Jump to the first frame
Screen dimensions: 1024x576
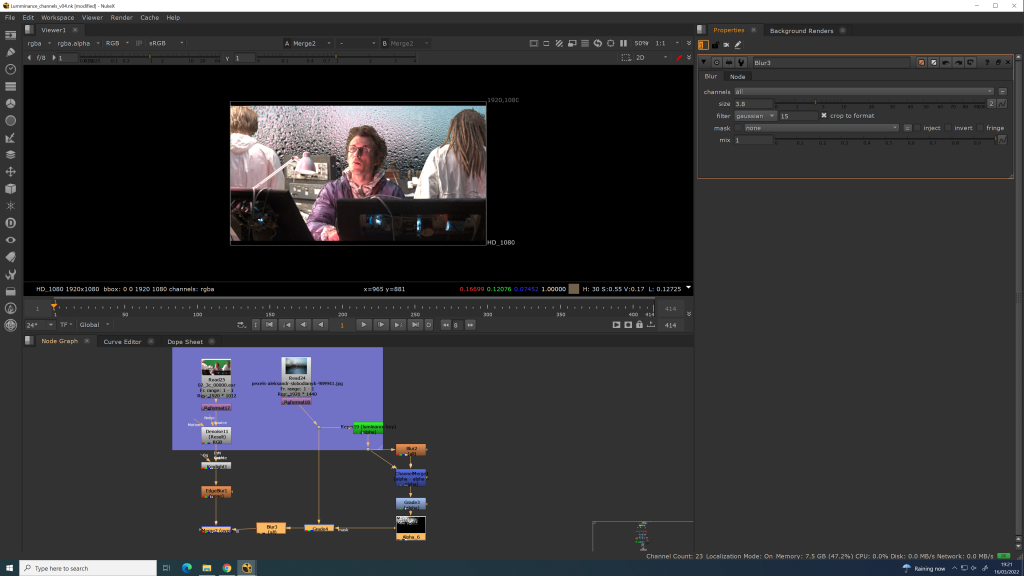pyautogui.click(x=269, y=325)
